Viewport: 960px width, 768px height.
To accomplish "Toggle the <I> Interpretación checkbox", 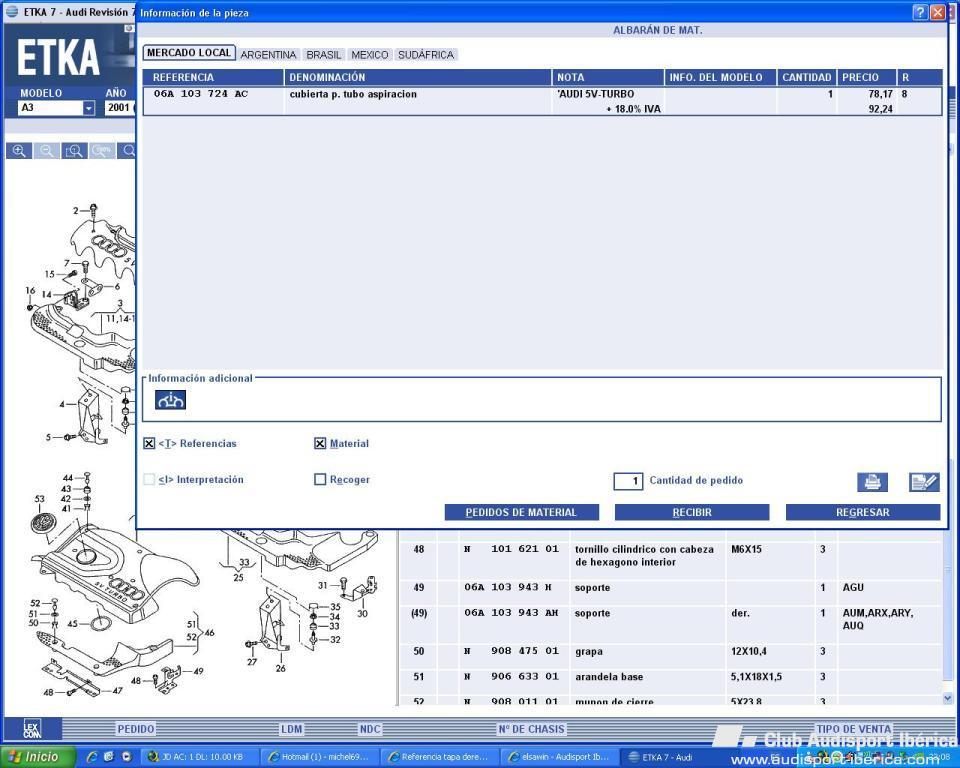I will (149, 480).
